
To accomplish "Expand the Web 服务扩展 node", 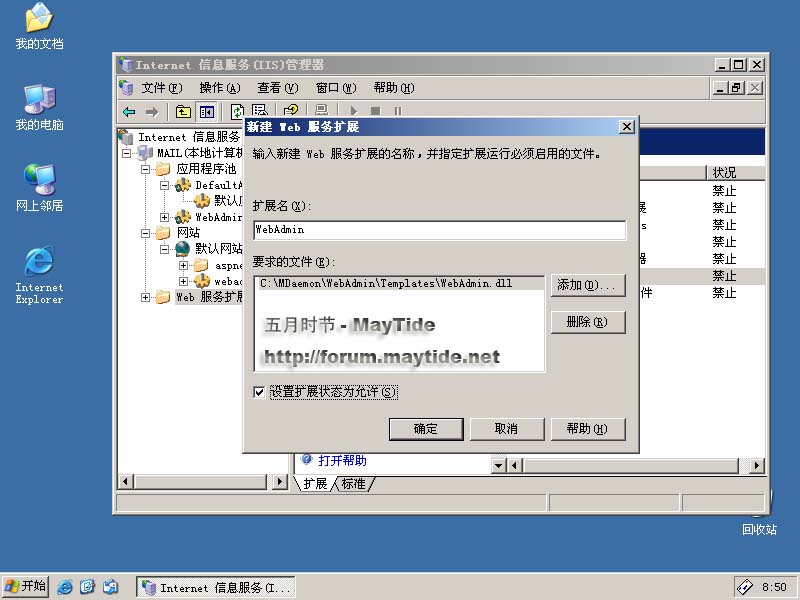I will click(145, 297).
